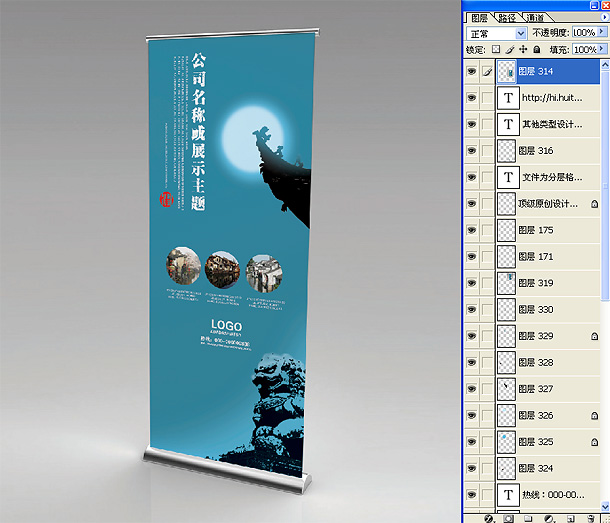Image resolution: width=610 pixels, height=523 pixels.
Task: Click the T icon of http://hi.huit... layer
Action: point(508,98)
